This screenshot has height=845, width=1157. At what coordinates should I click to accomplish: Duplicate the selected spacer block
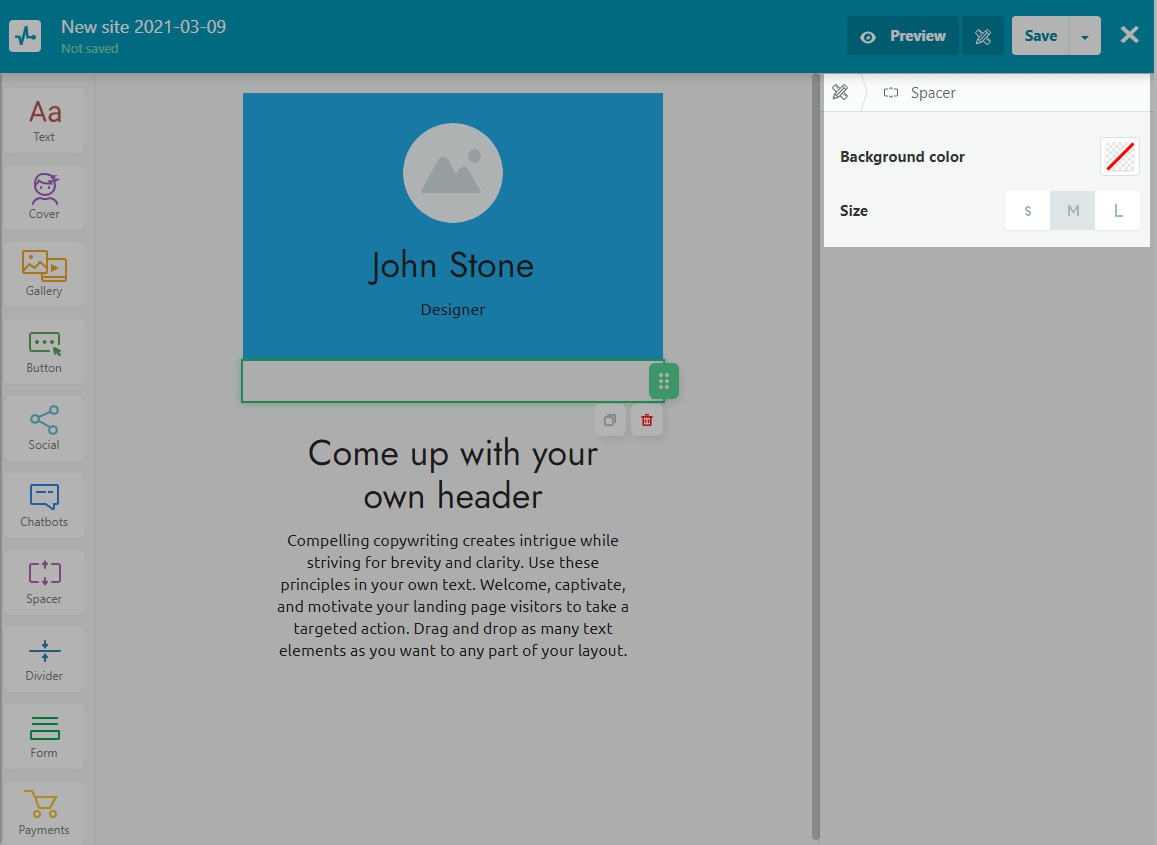tap(610, 420)
